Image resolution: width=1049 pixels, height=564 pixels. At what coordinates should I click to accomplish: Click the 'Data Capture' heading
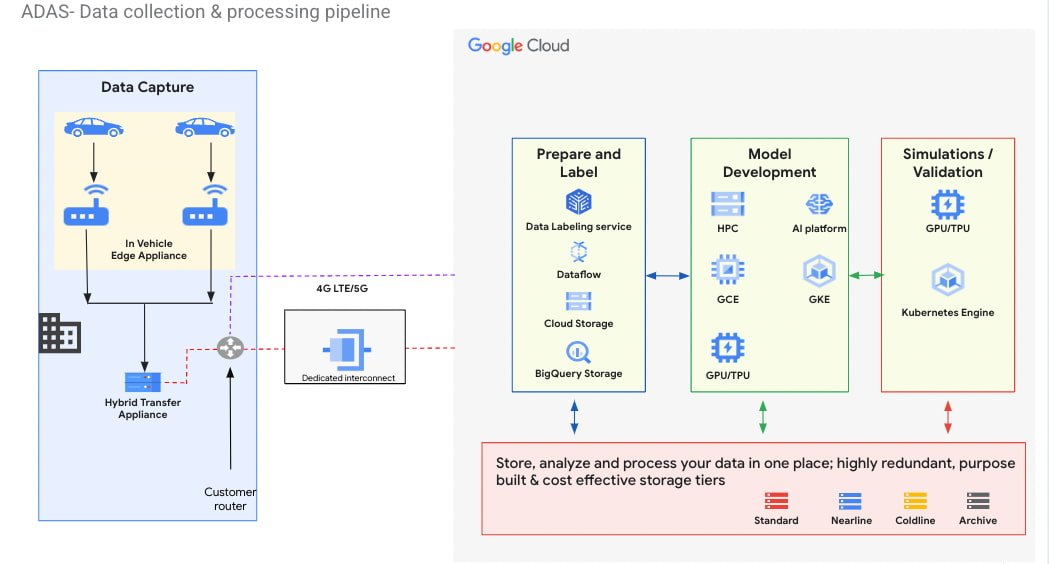click(x=147, y=87)
